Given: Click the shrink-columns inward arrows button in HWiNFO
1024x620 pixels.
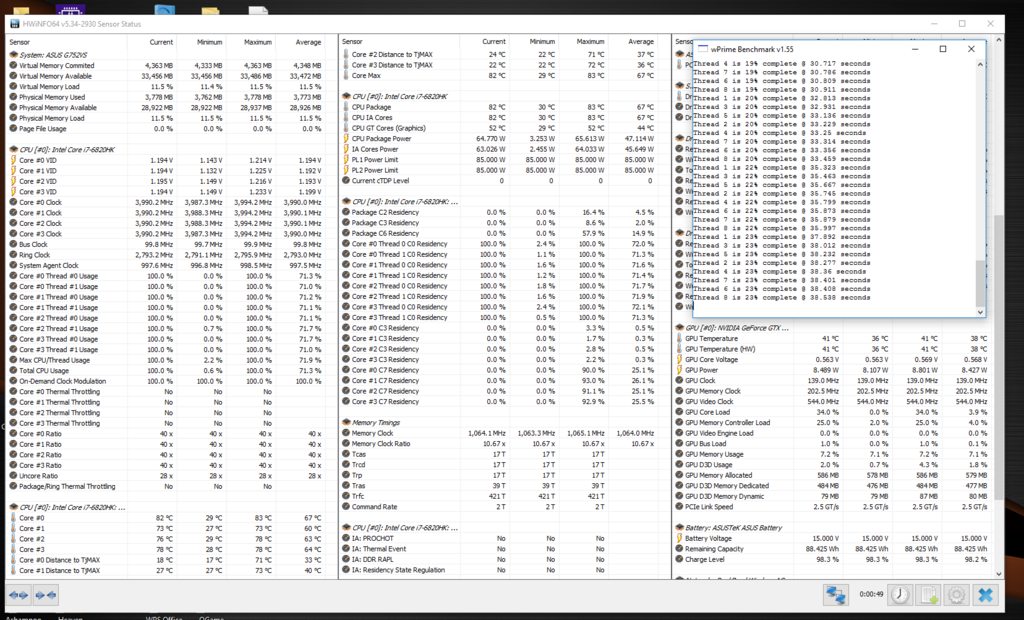Looking at the screenshot, I should pyautogui.click(x=46, y=595).
